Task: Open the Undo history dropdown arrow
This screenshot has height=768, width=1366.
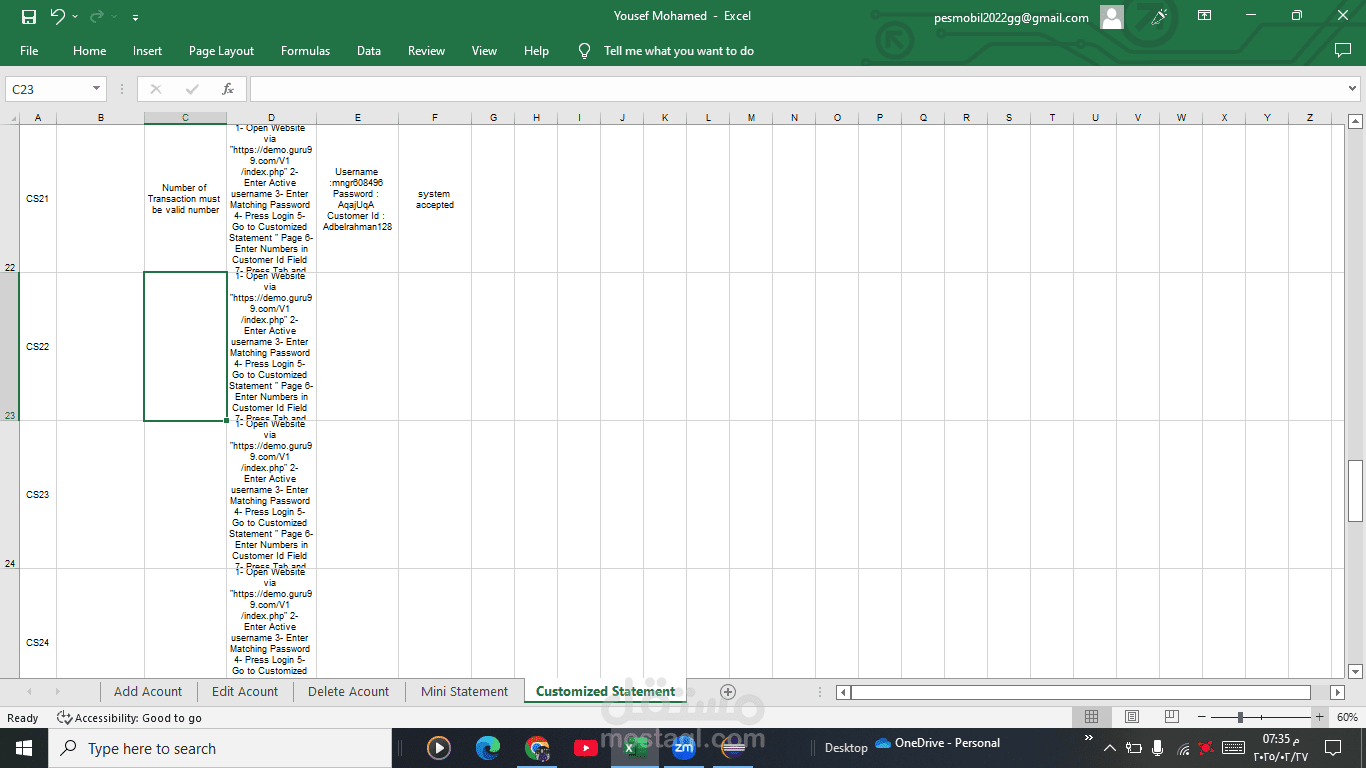Action: pyautogui.click(x=75, y=17)
